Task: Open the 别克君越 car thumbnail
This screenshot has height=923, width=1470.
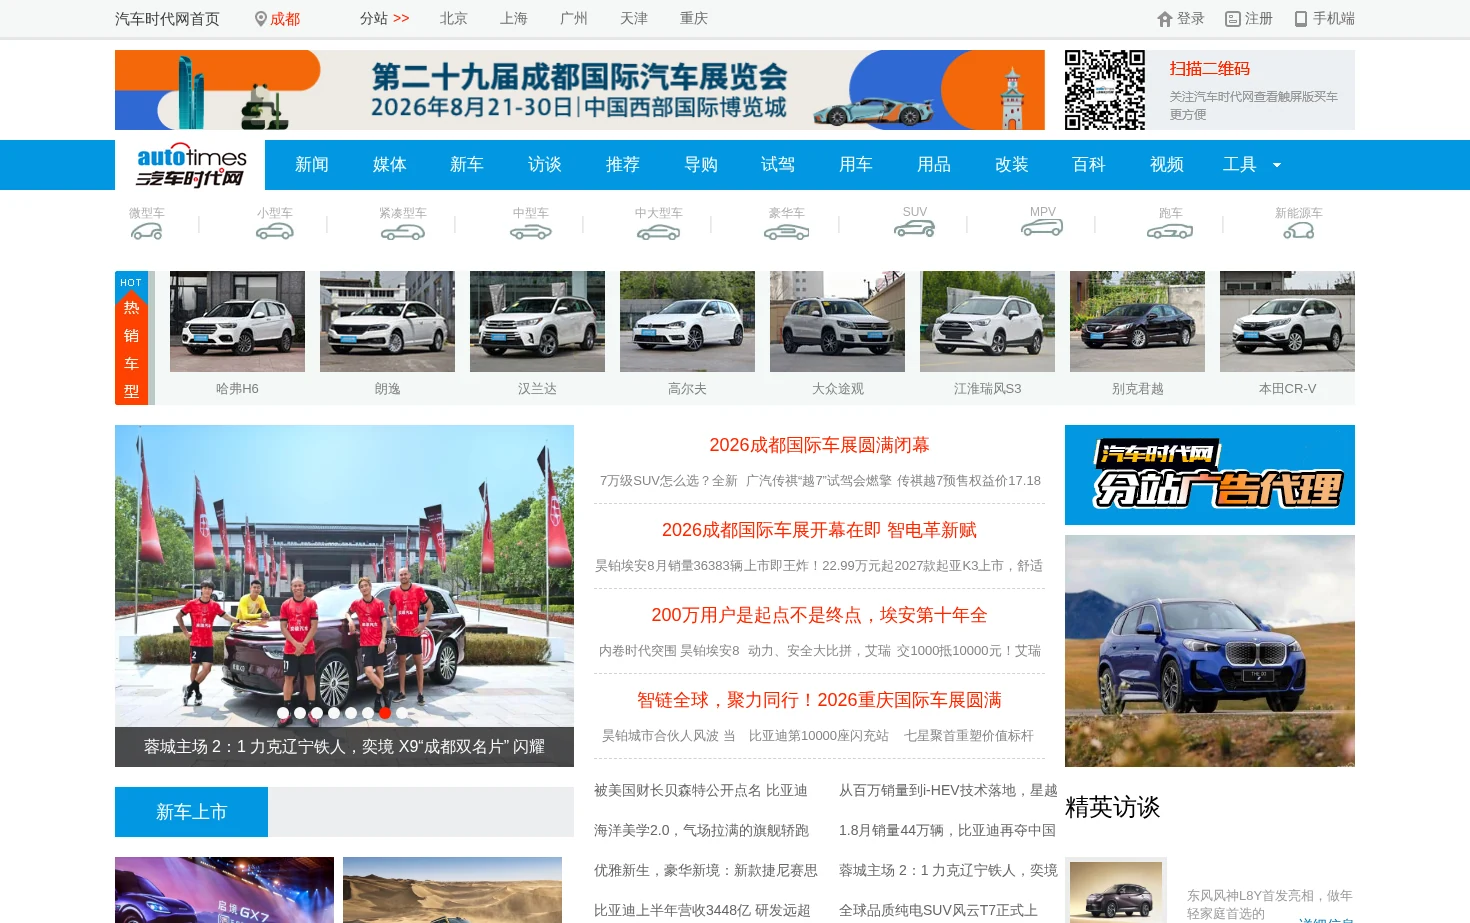Action: click(1137, 321)
